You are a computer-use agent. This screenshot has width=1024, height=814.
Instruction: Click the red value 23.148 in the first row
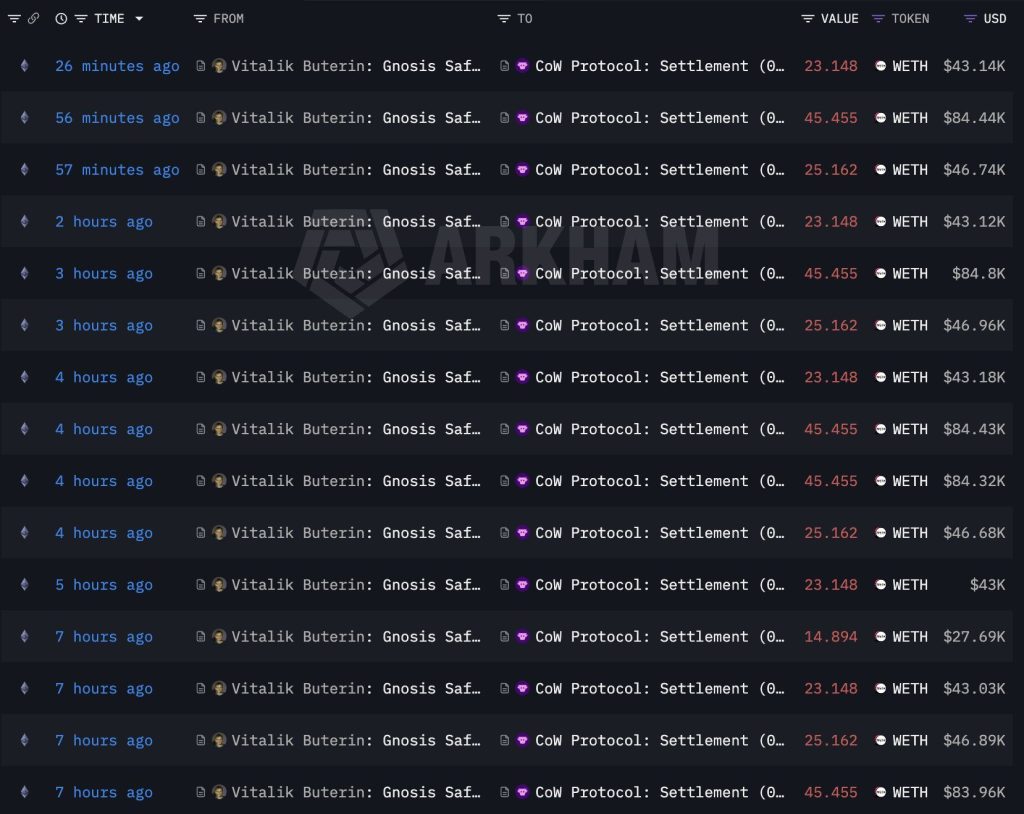coord(831,66)
